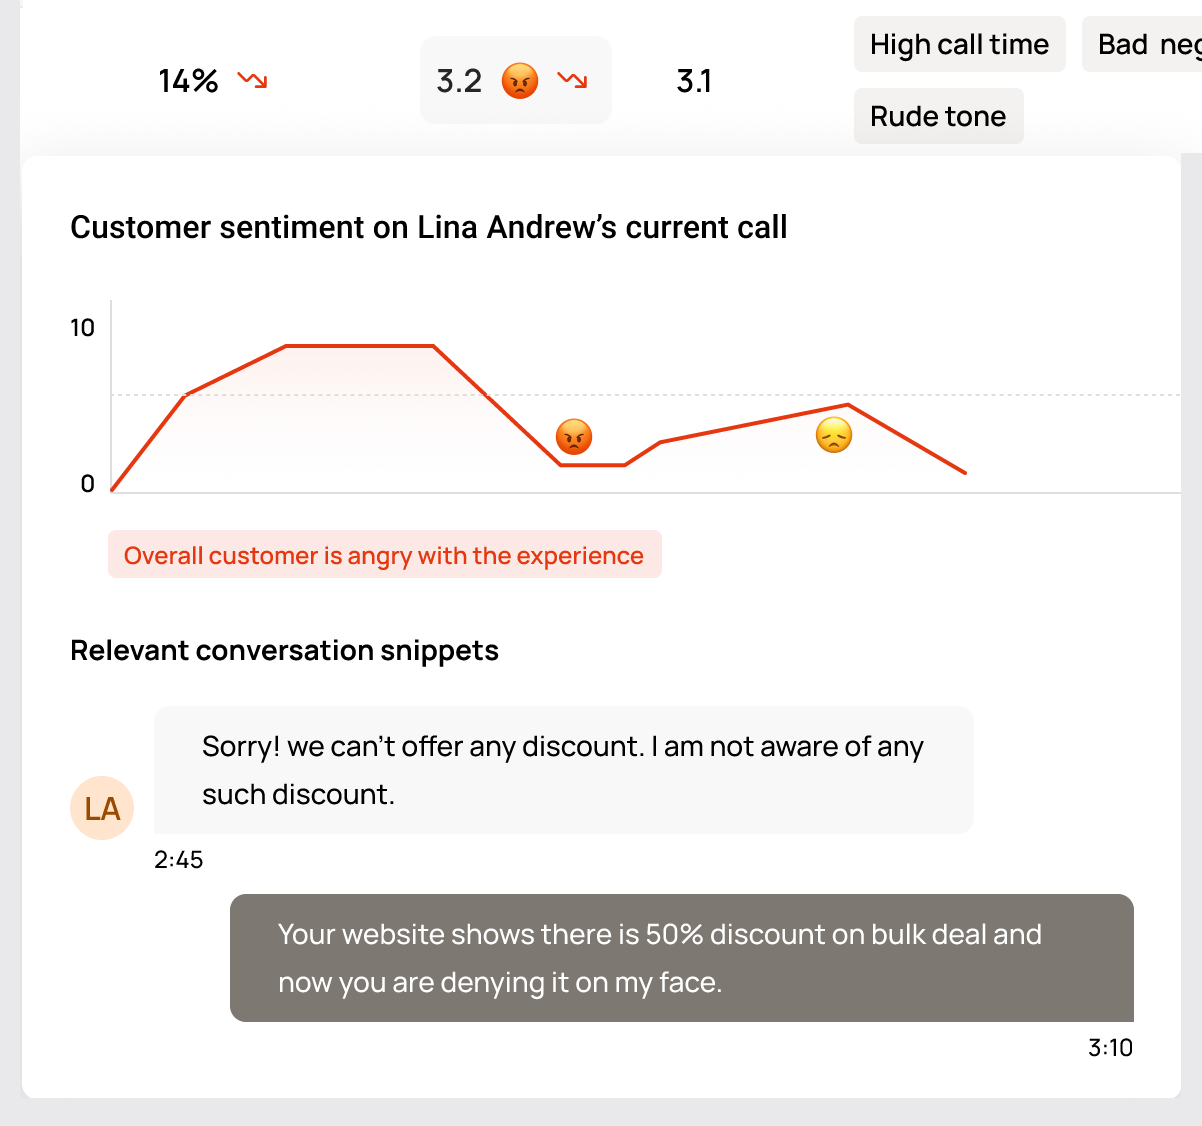
Task: Select the High call time tag
Action: coord(959,44)
